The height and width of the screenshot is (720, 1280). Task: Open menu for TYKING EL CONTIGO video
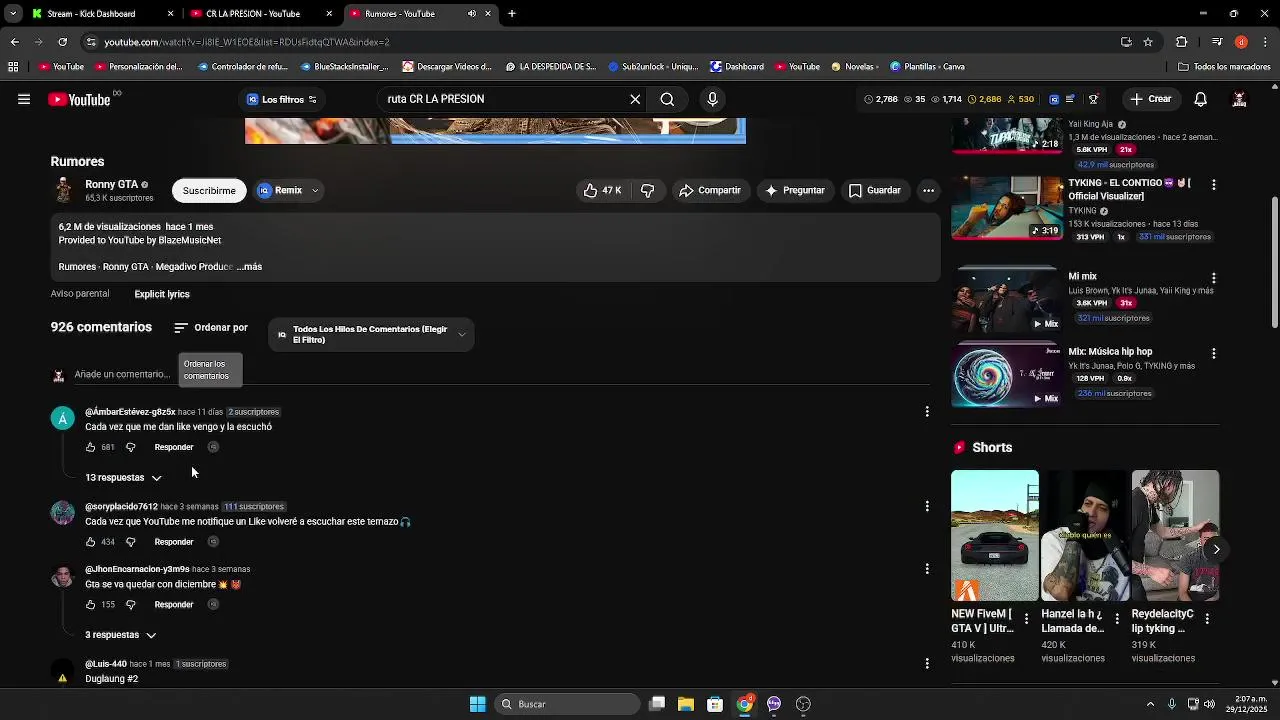[1214, 185]
